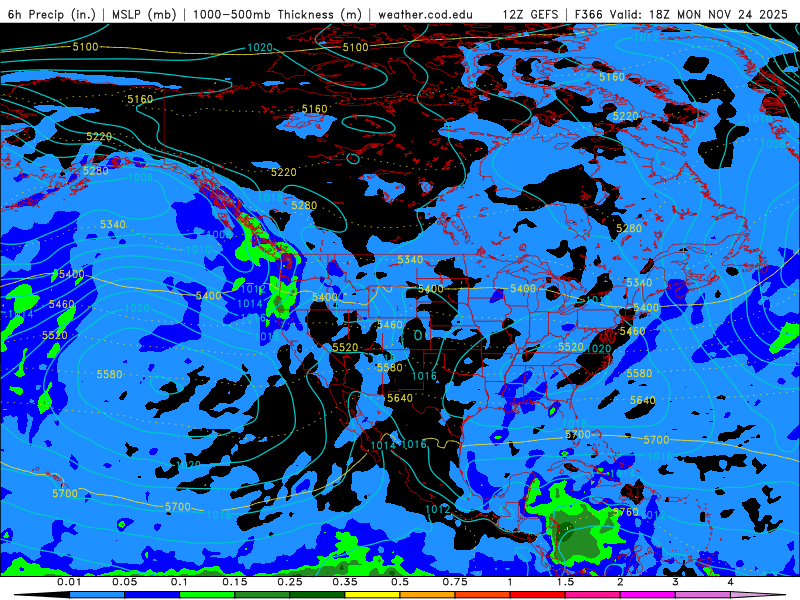Select the 0.25 legend value label

290,582
